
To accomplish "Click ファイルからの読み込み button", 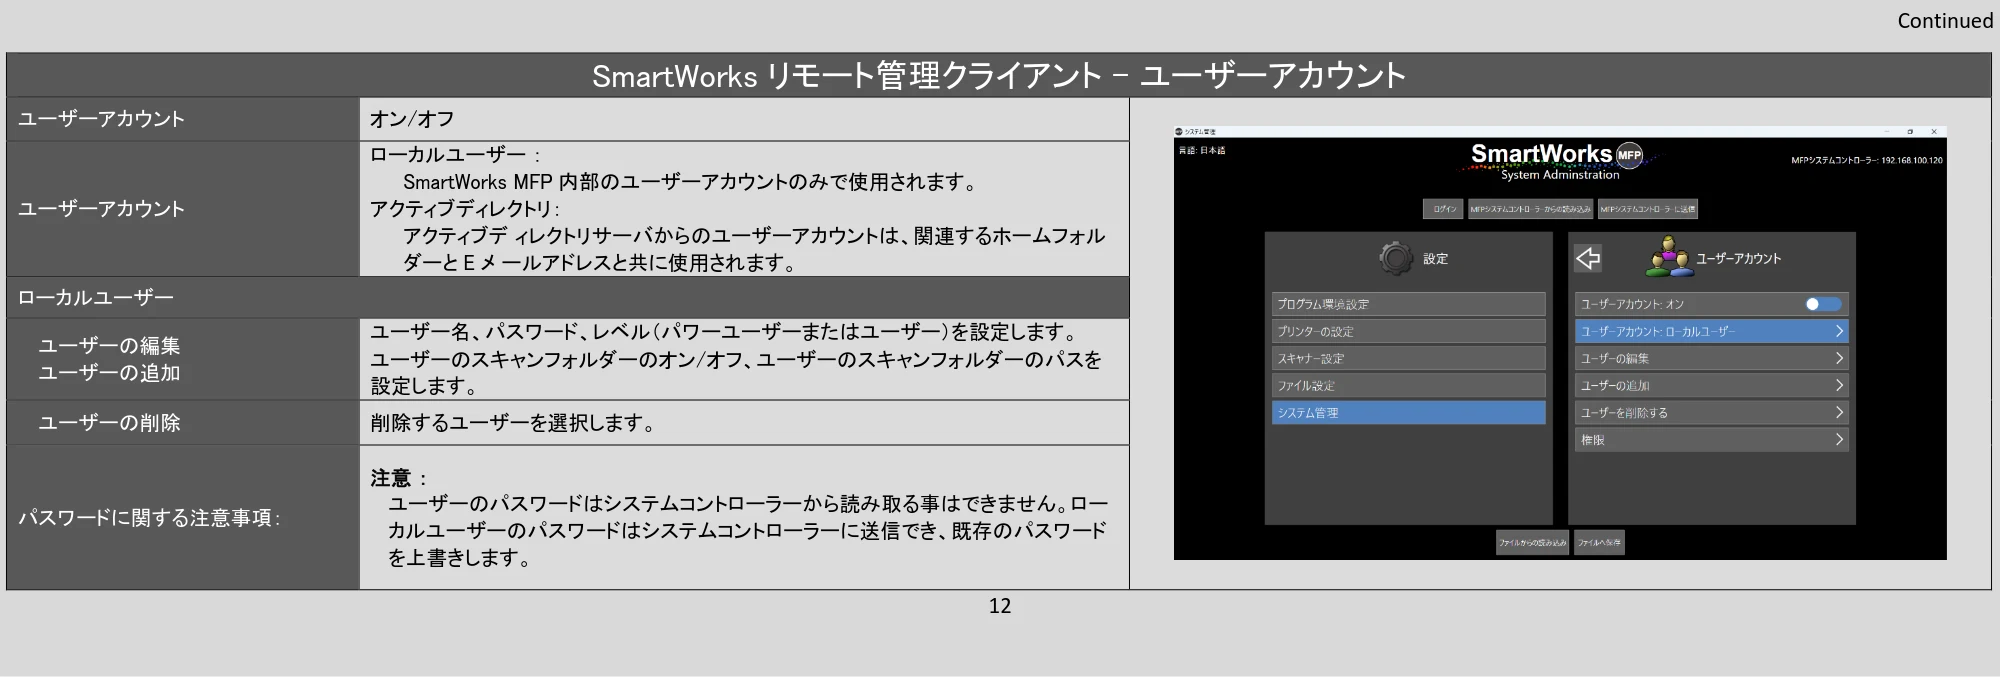I will click(x=1532, y=542).
